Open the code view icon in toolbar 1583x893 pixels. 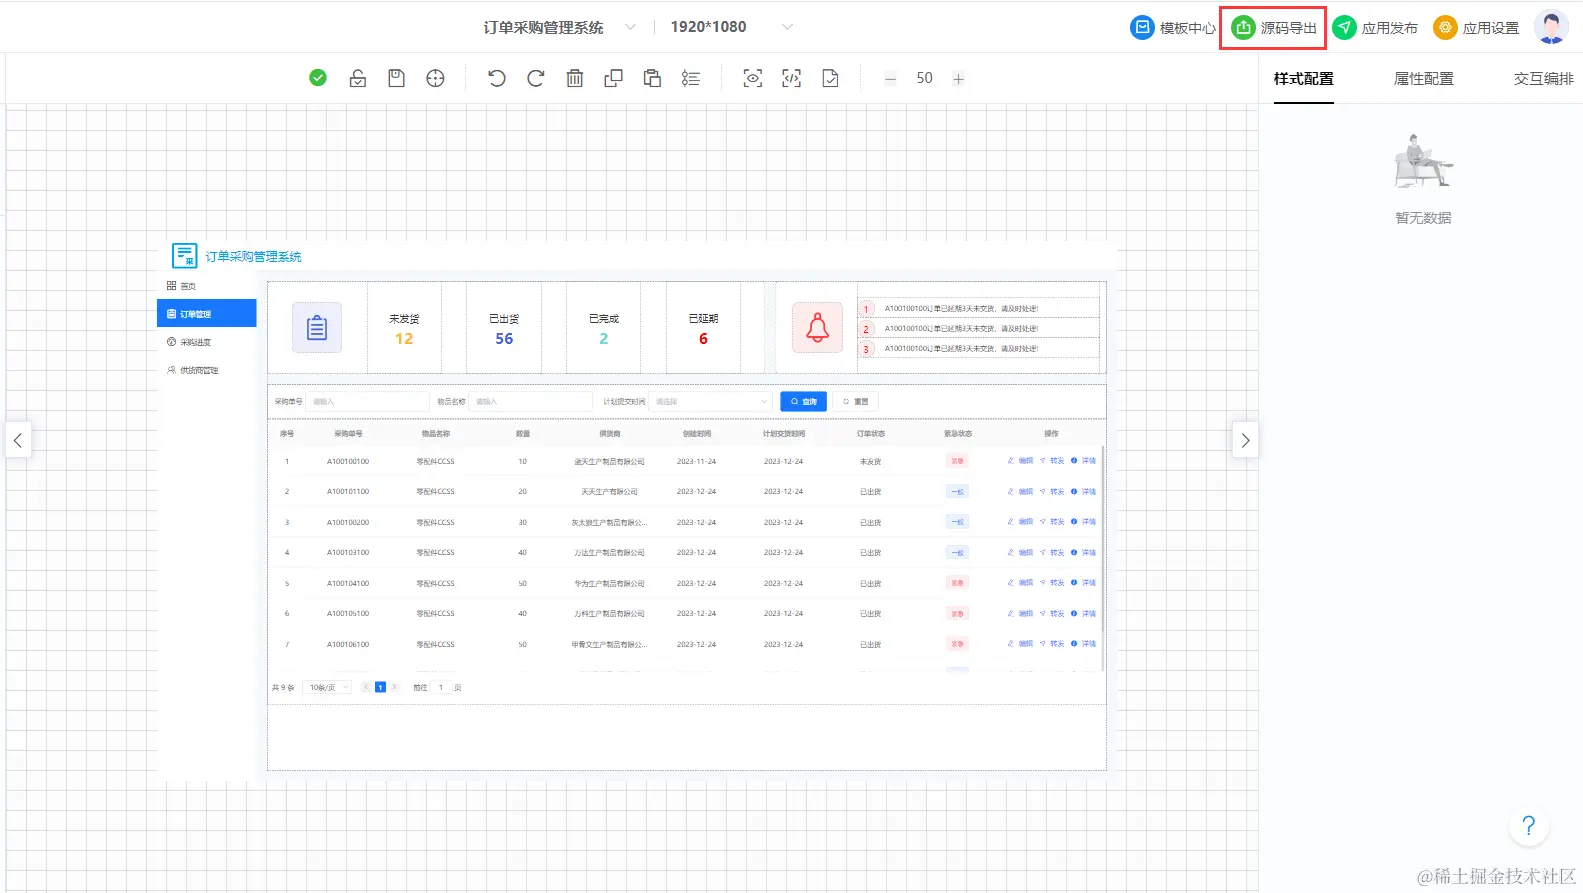(x=792, y=78)
